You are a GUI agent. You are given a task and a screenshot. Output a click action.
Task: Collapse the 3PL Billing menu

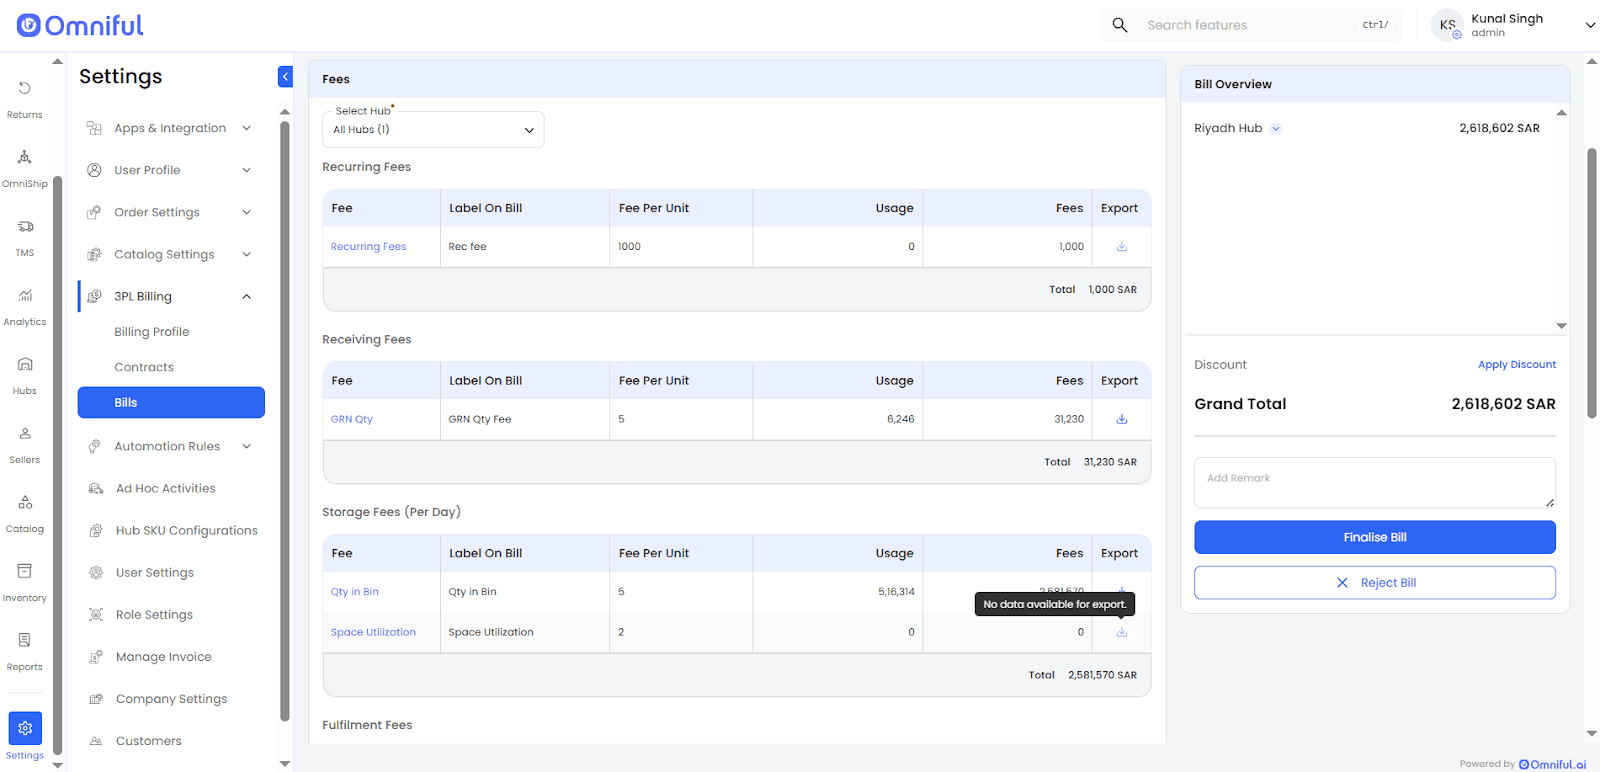pos(246,297)
